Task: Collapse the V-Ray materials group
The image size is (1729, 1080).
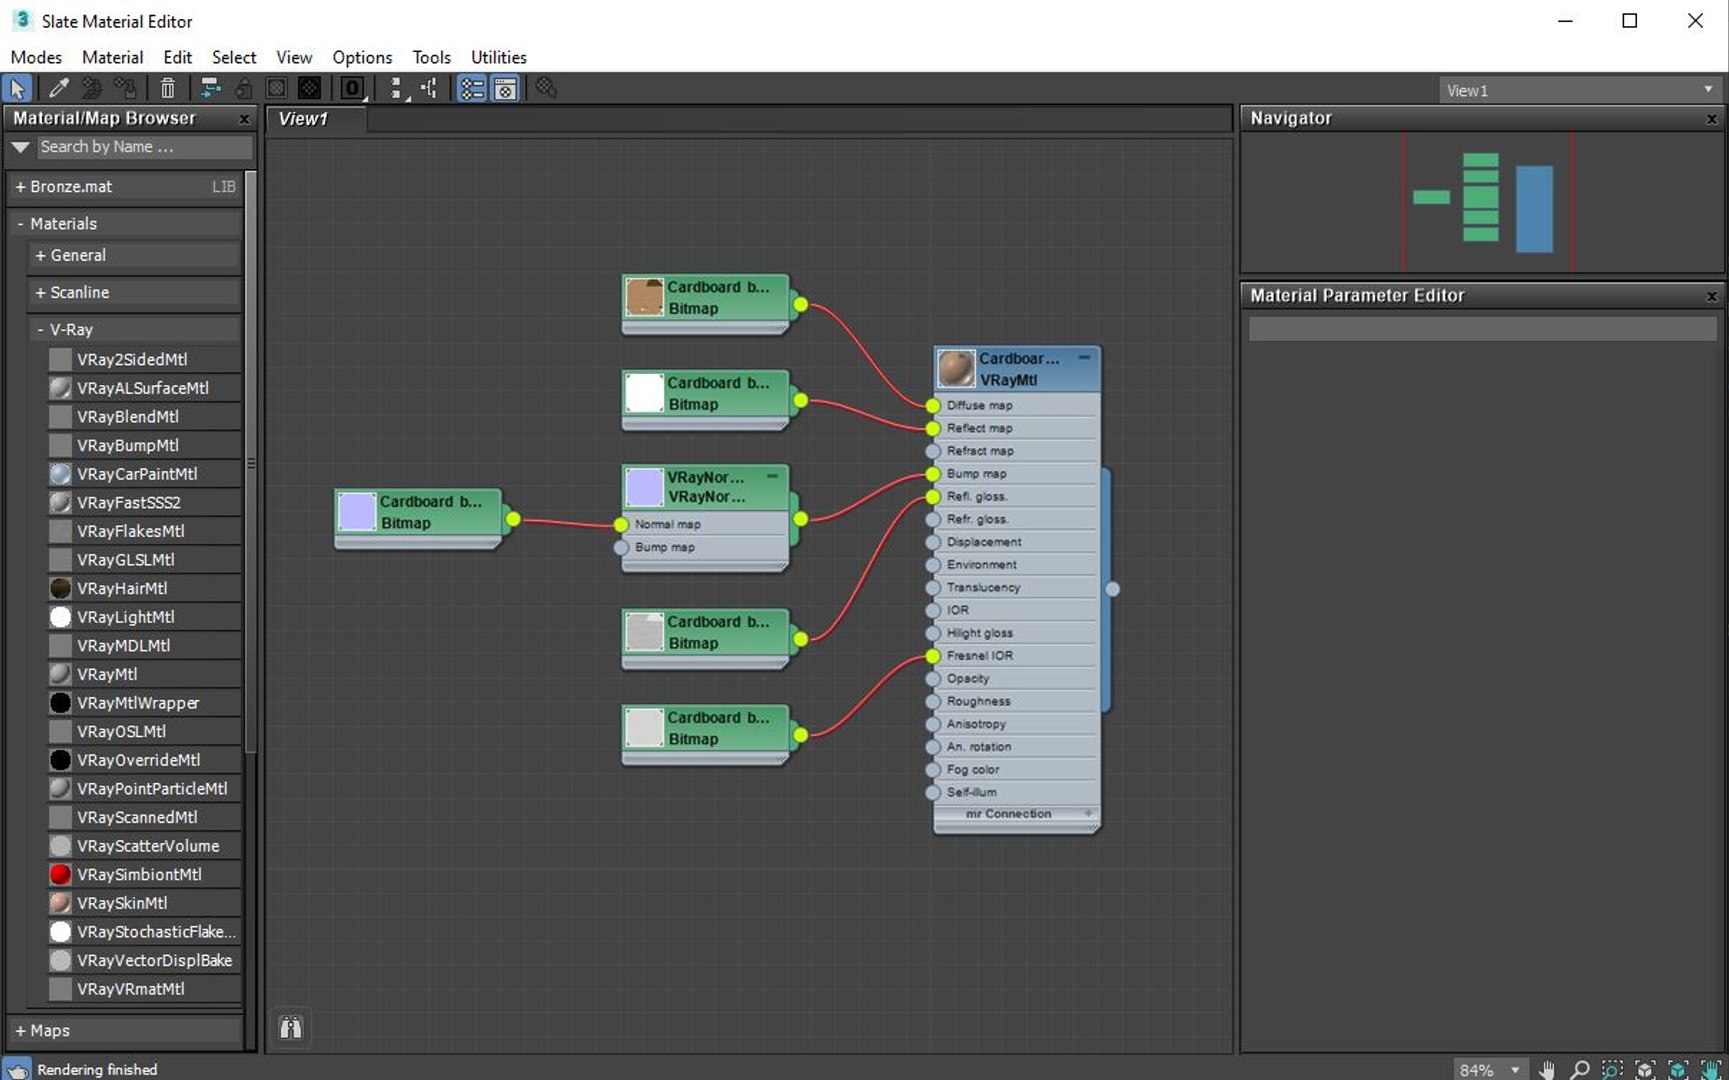Action: (135, 330)
